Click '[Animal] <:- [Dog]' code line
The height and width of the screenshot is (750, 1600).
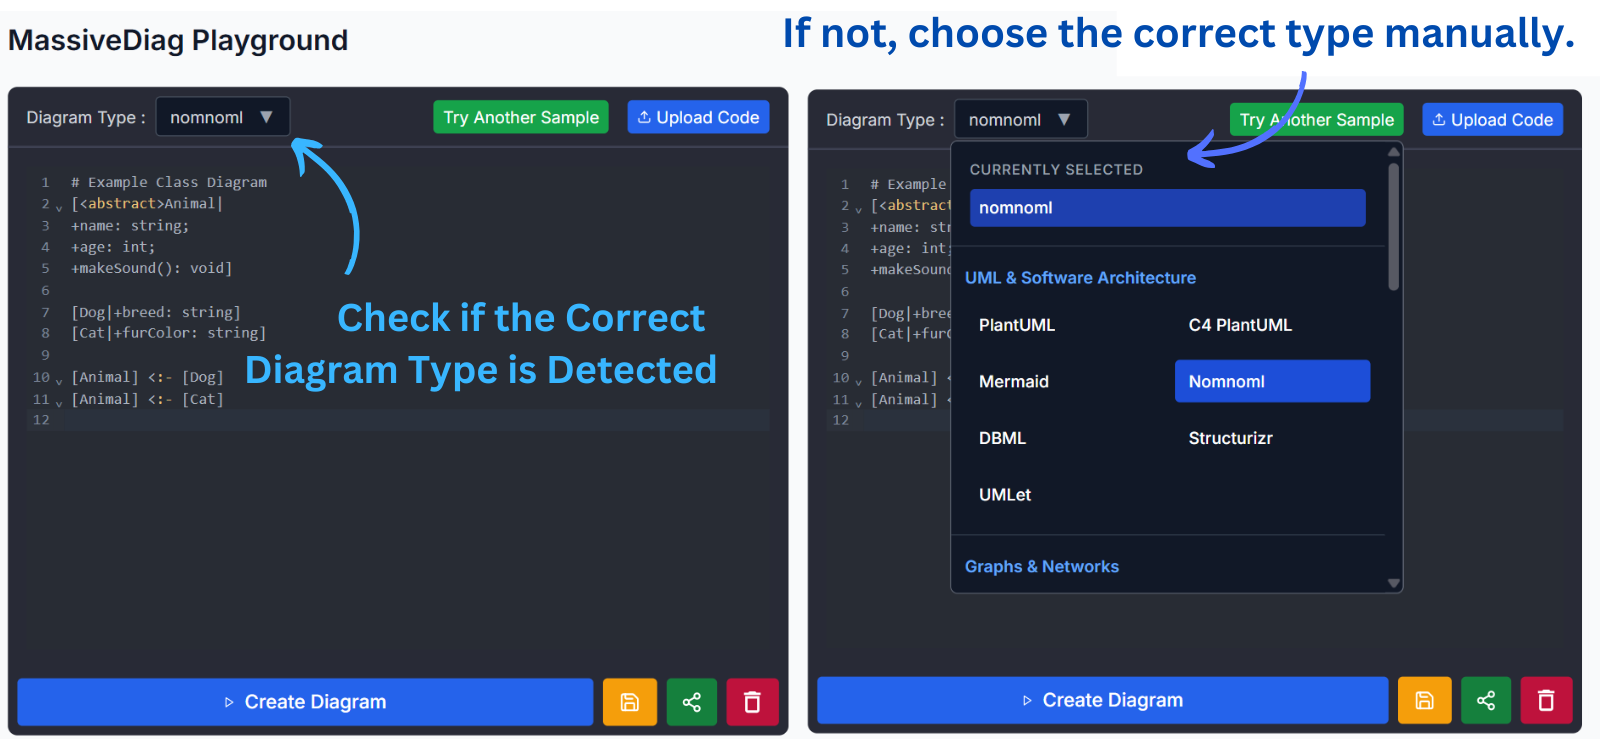click(147, 377)
